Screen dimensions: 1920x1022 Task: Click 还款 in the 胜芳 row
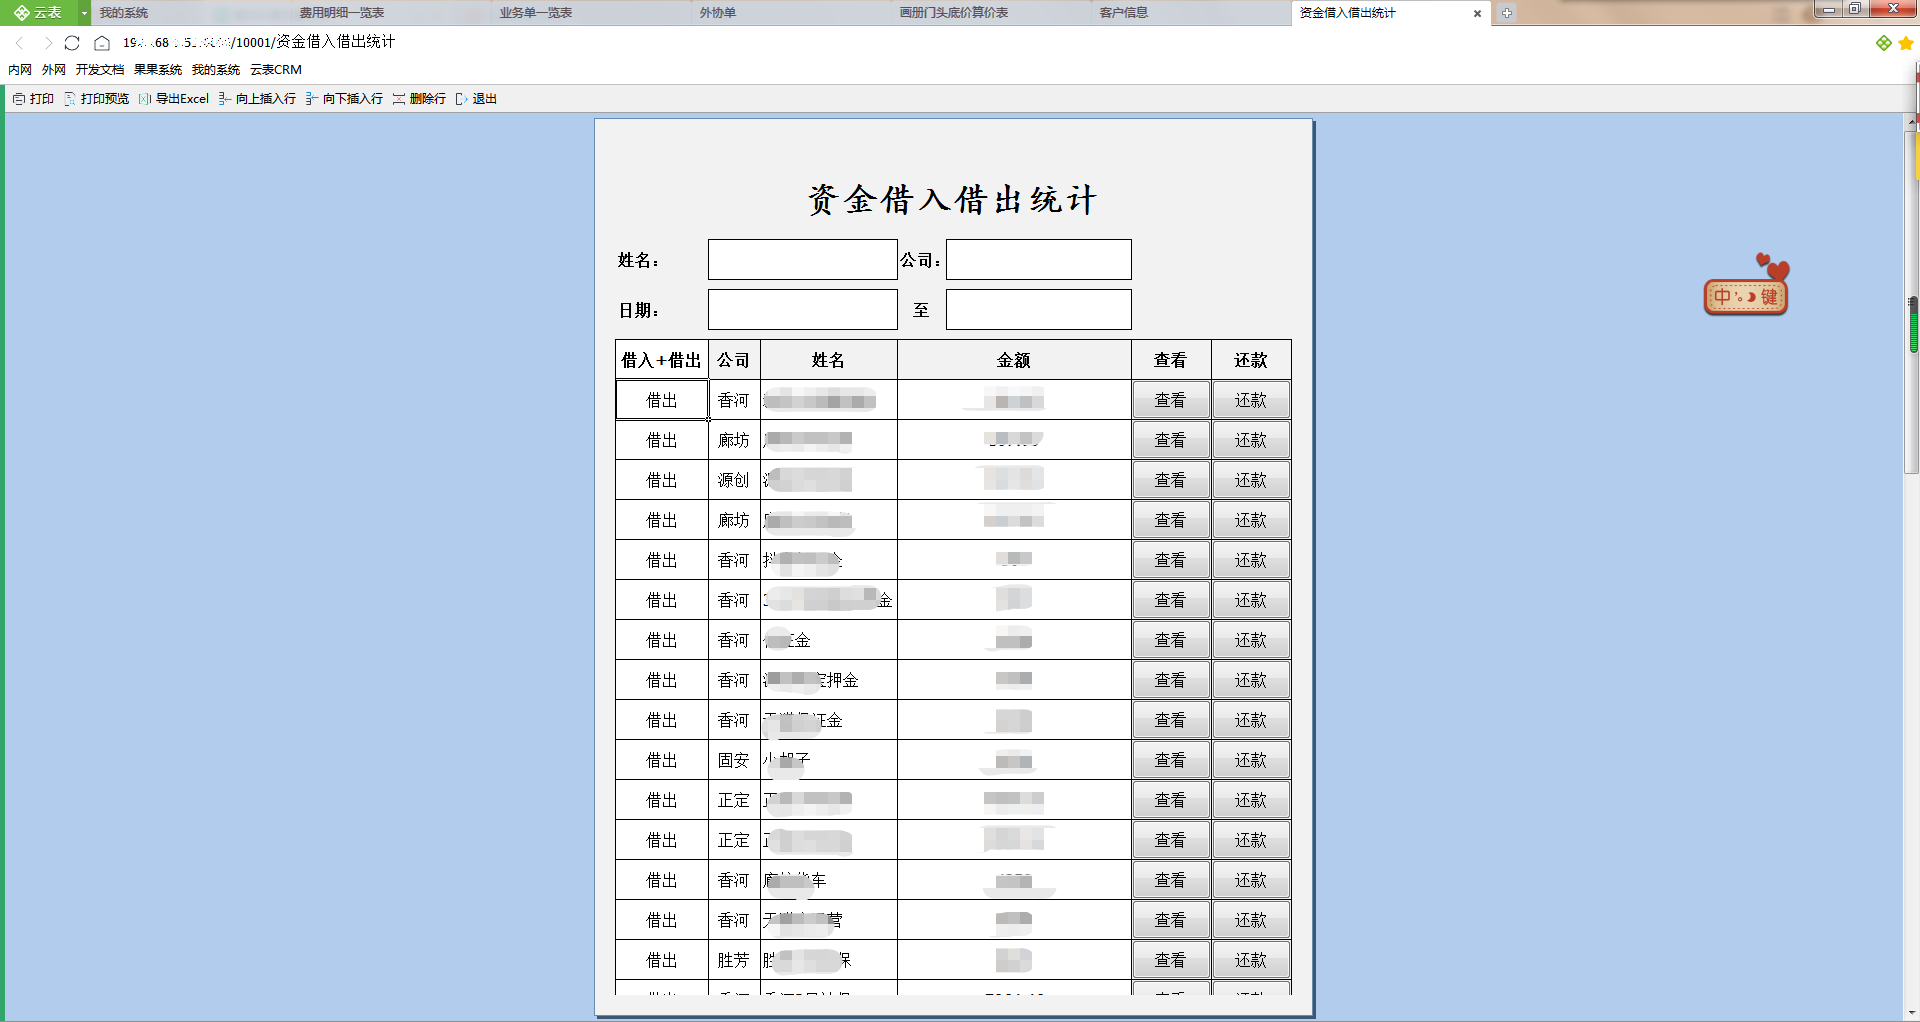click(x=1251, y=960)
